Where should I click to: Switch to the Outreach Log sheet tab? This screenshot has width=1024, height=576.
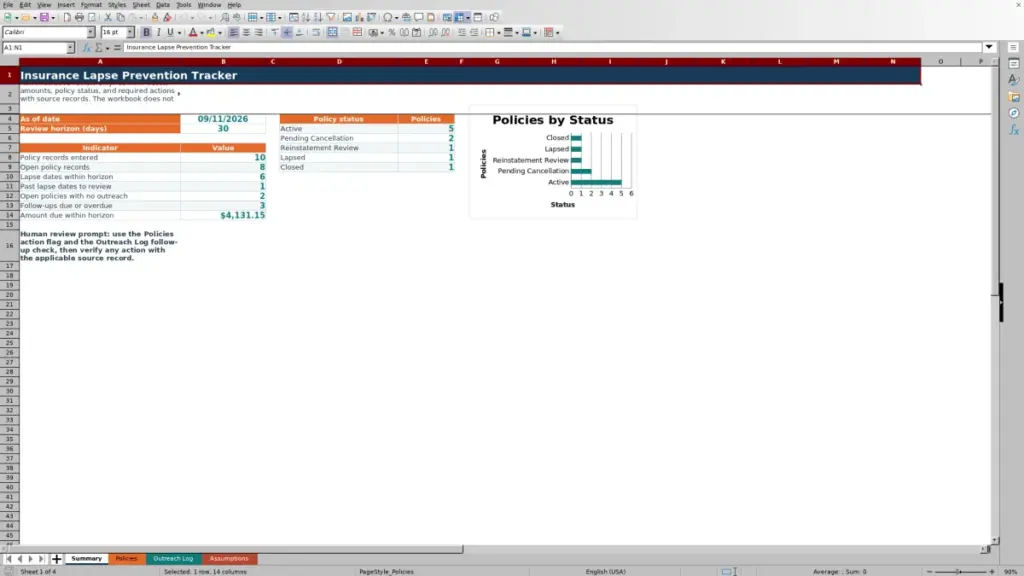pos(173,559)
